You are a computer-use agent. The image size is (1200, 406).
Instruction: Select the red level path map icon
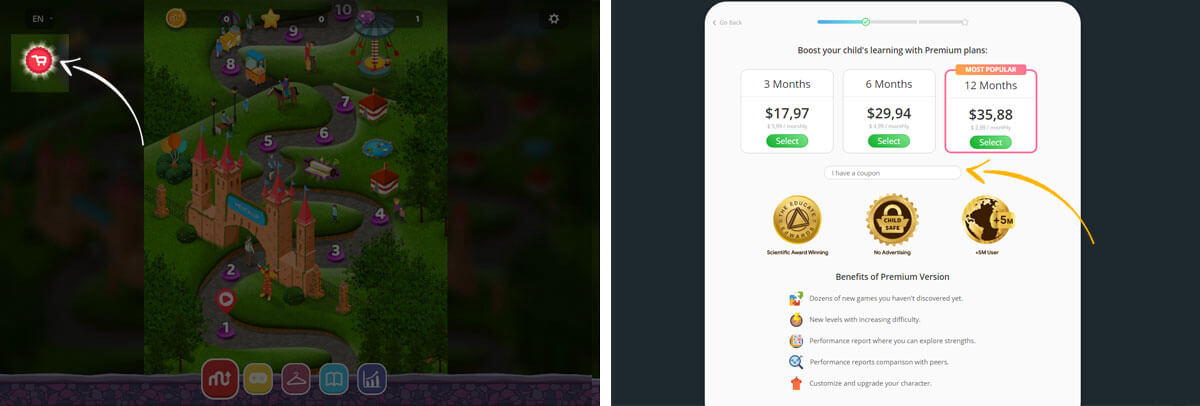click(x=218, y=378)
